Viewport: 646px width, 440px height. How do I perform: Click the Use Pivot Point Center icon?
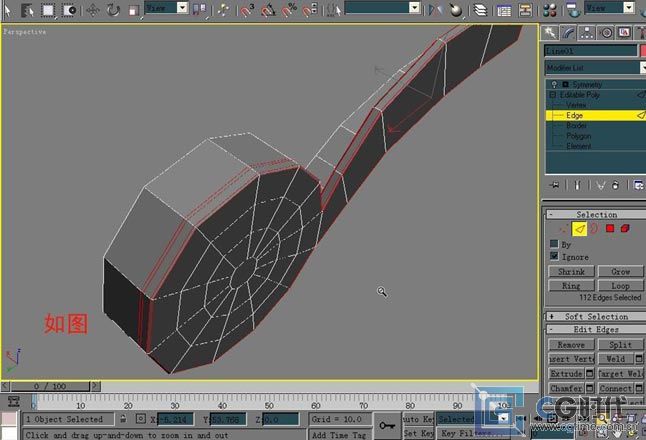200,9
